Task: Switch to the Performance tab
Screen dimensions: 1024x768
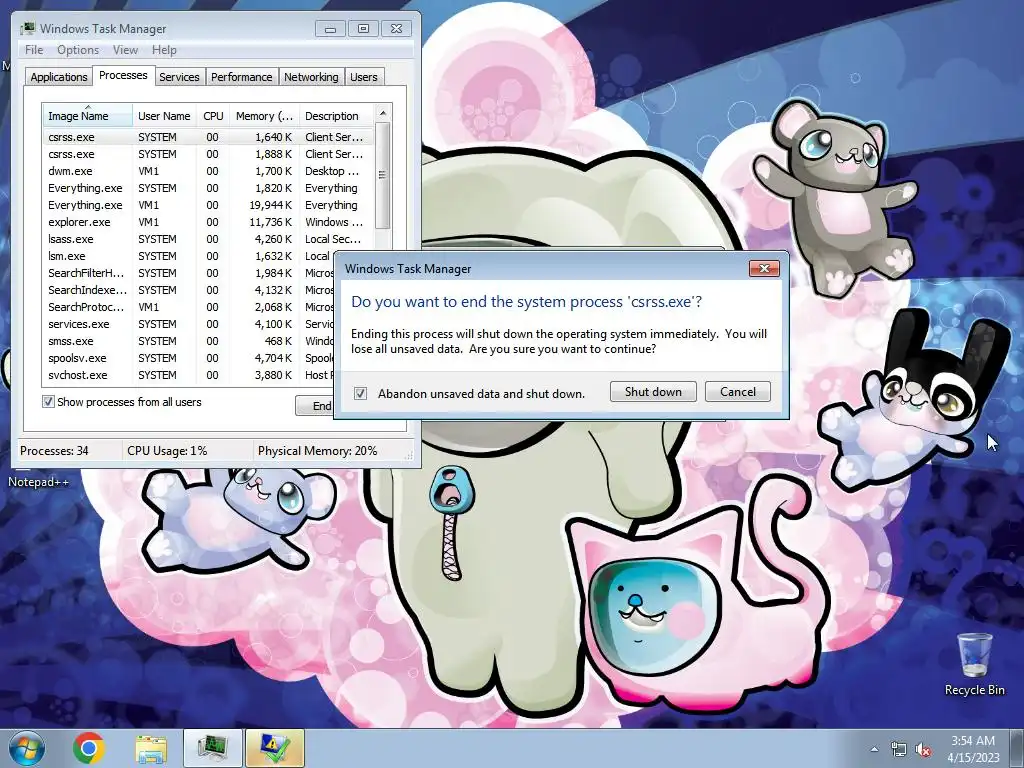Action: 242,77
